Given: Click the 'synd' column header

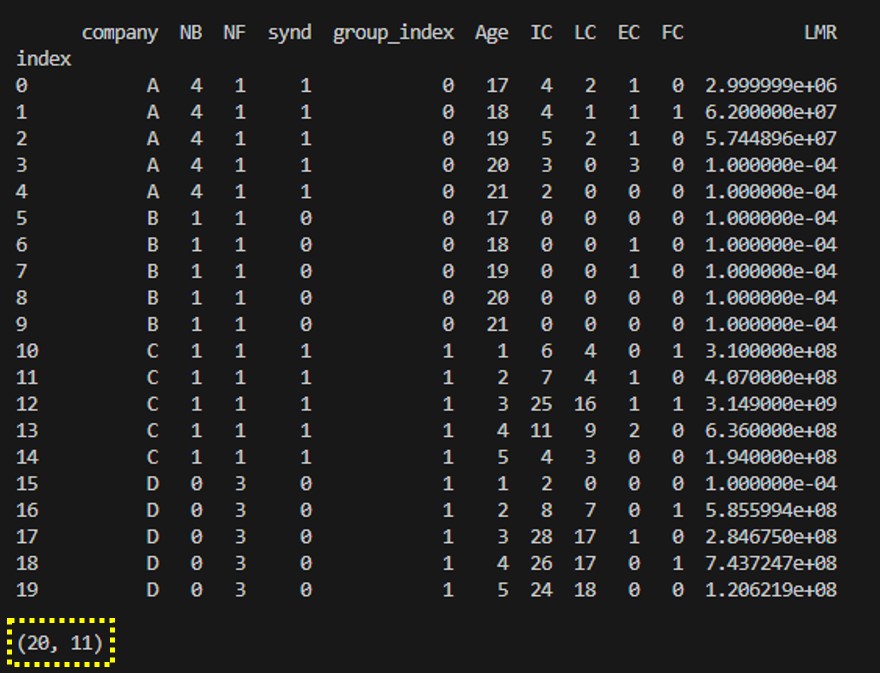Looking at the screenshot, I should tap(290, 33).
